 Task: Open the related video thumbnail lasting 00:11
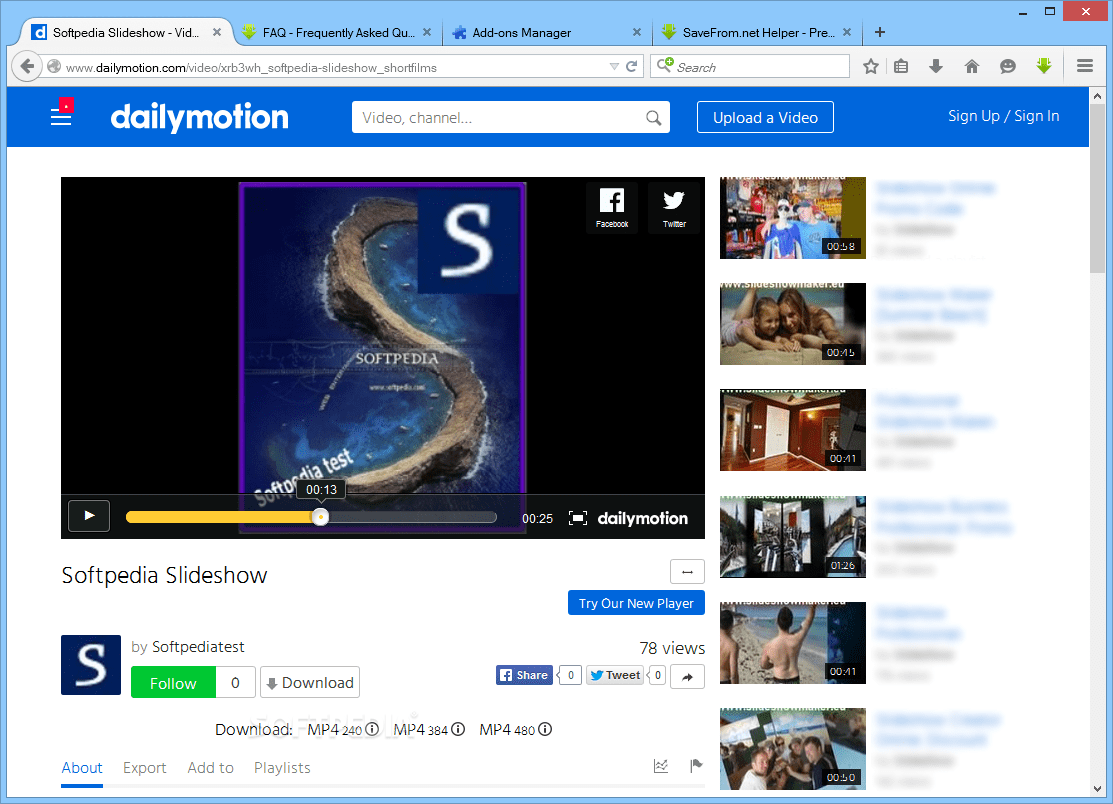pos(793,430)
